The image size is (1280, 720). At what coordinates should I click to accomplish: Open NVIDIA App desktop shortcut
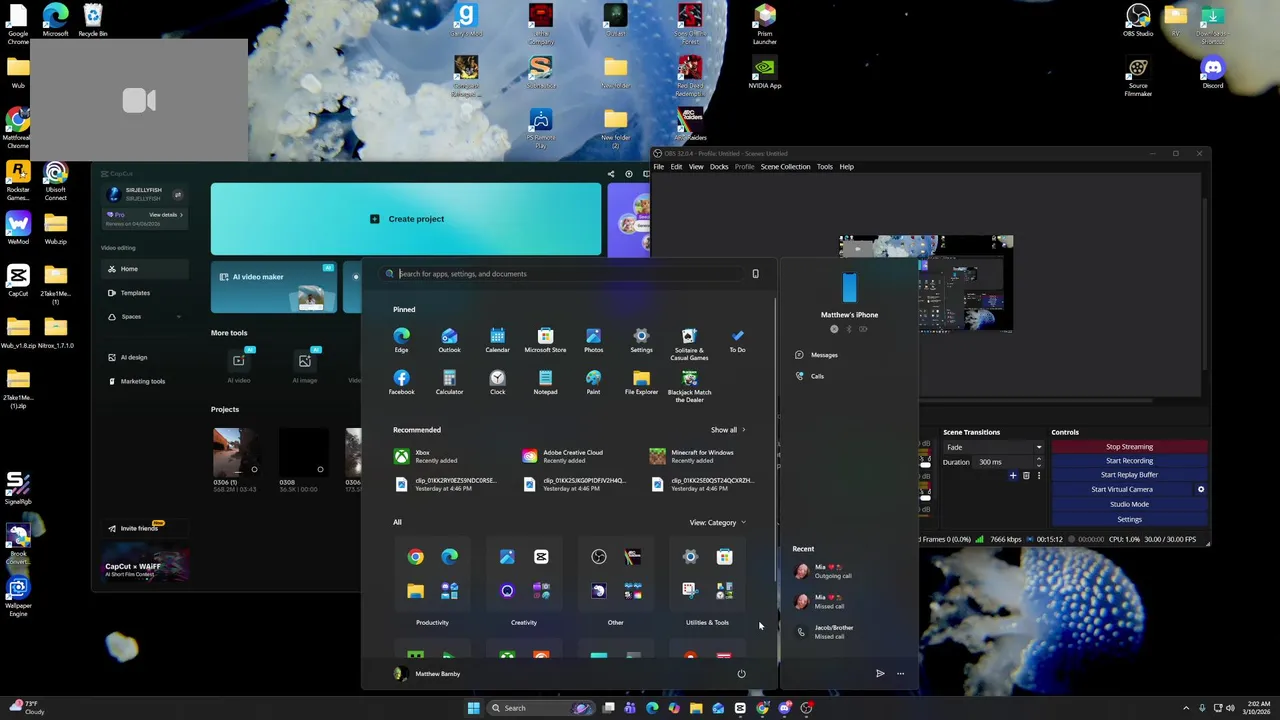765,72
